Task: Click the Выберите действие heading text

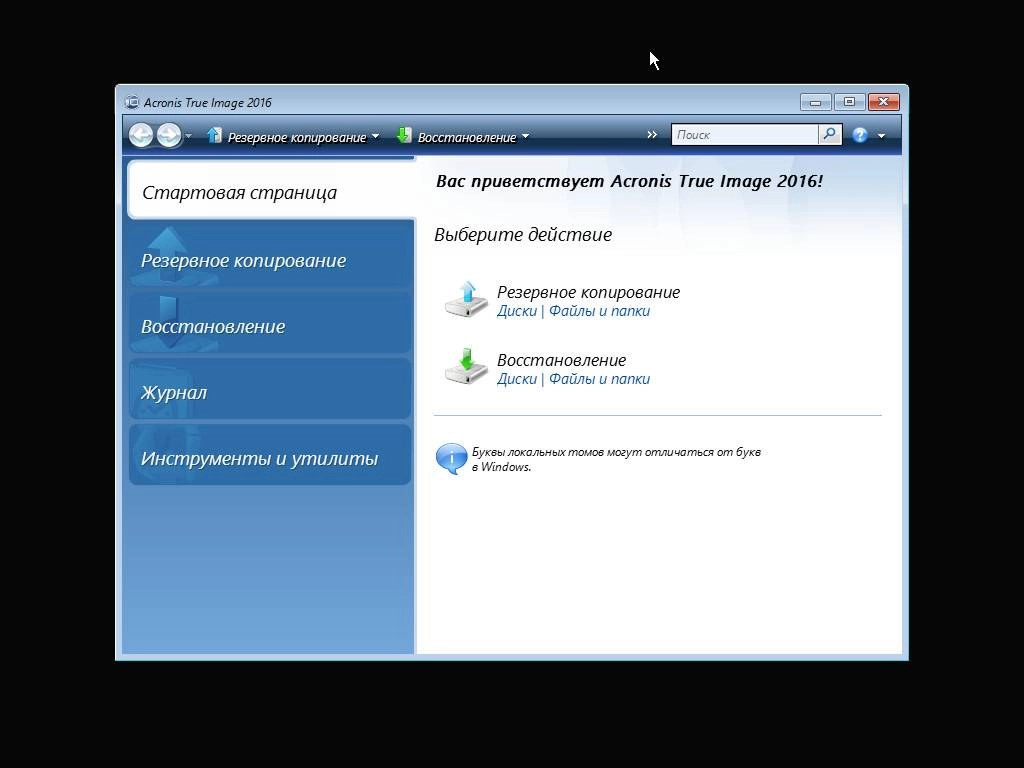Action: point(523,234)
